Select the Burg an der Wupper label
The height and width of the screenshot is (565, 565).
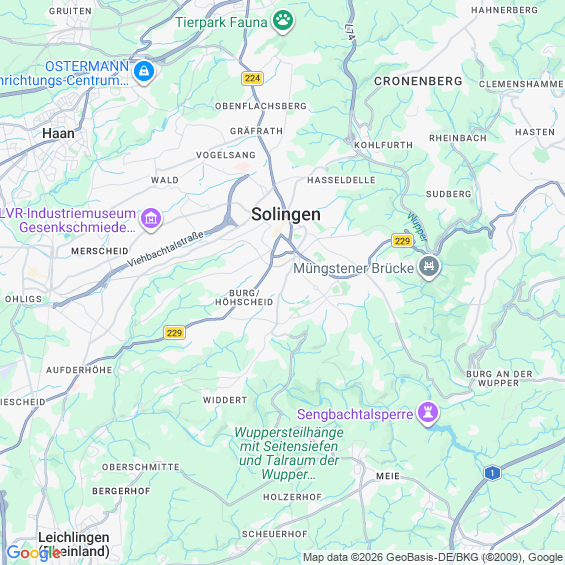pos(499,379)
